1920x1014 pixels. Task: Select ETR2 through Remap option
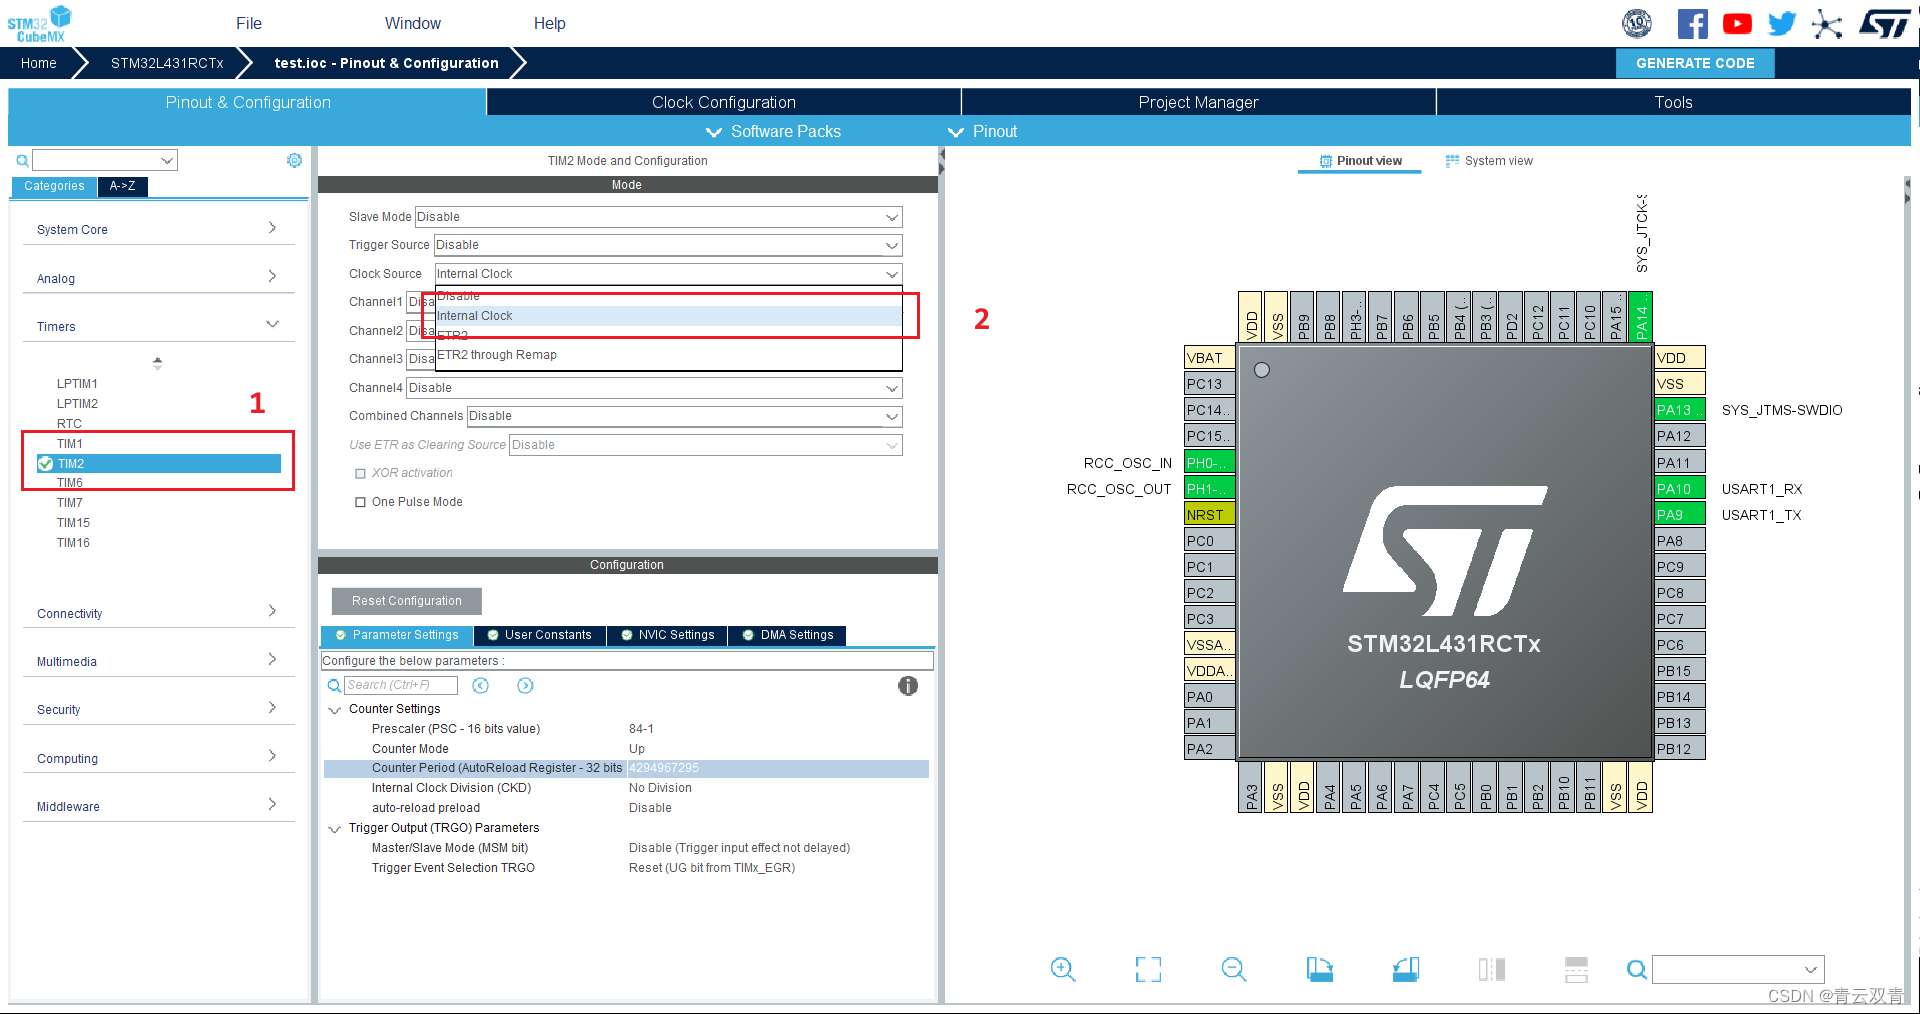[668, 355]
